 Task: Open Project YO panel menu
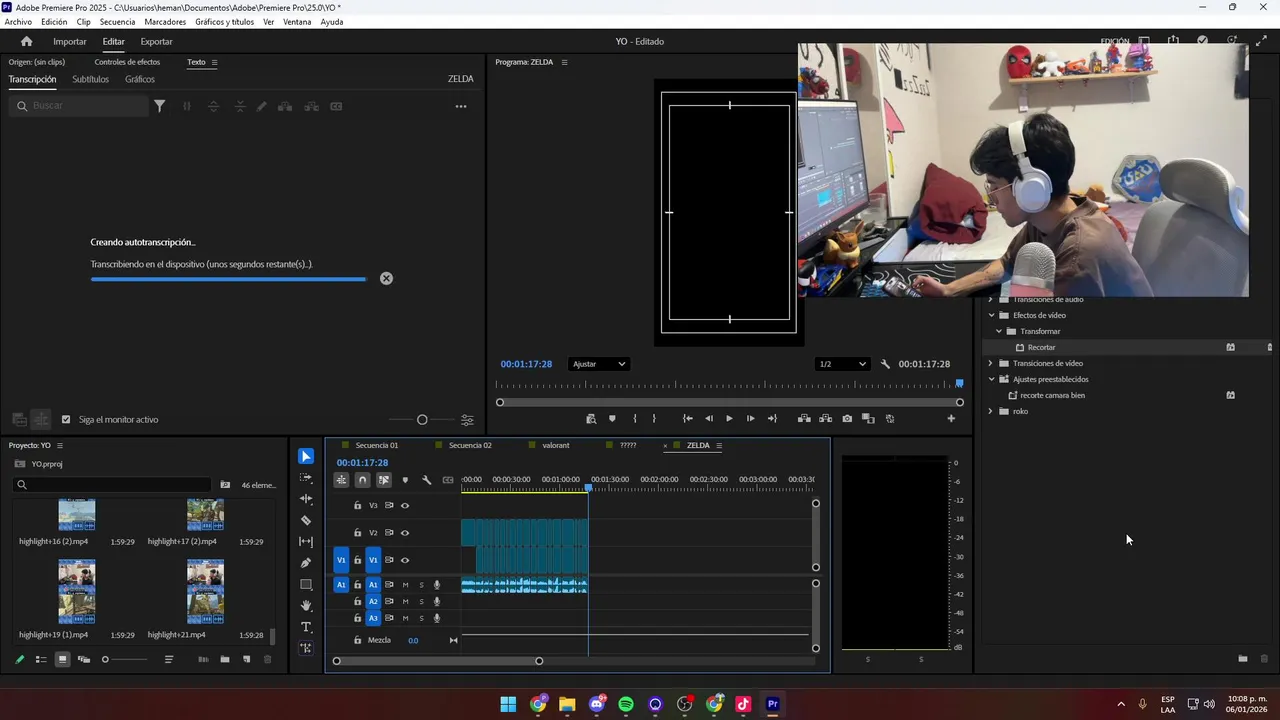tap(60, 445)
